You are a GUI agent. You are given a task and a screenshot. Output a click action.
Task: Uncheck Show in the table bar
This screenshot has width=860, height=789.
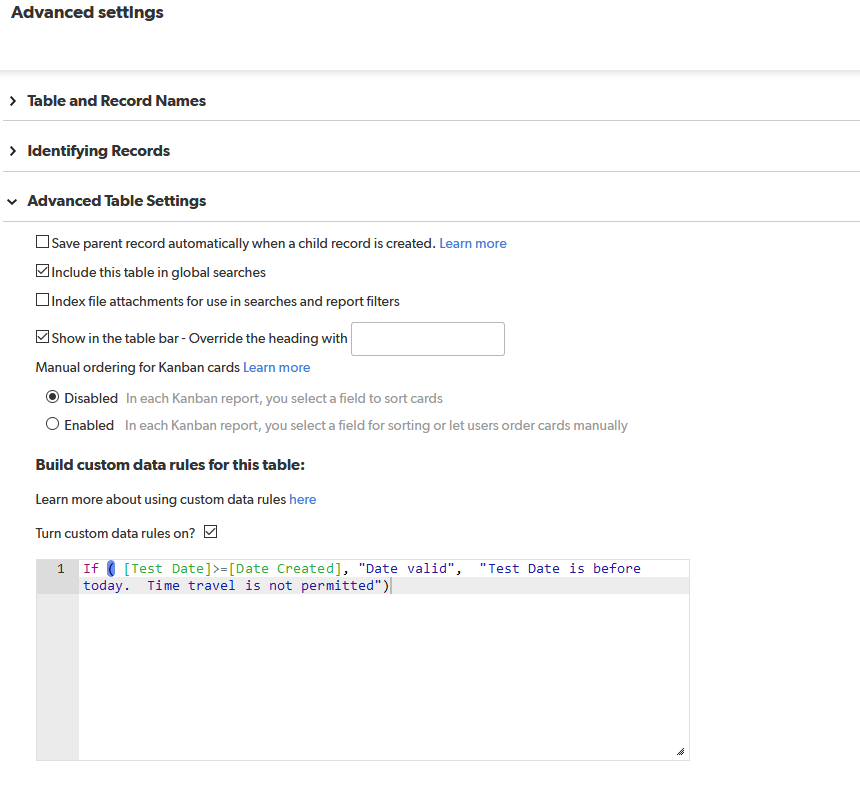click(42, 337)
